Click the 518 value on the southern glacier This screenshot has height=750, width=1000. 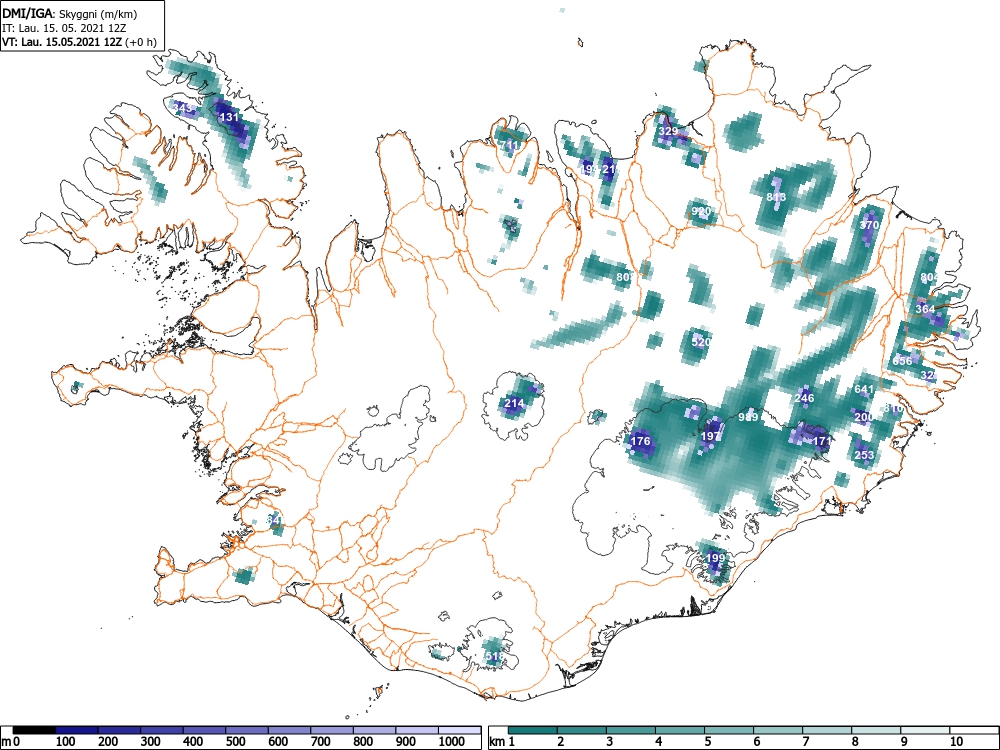coord(495,656)
